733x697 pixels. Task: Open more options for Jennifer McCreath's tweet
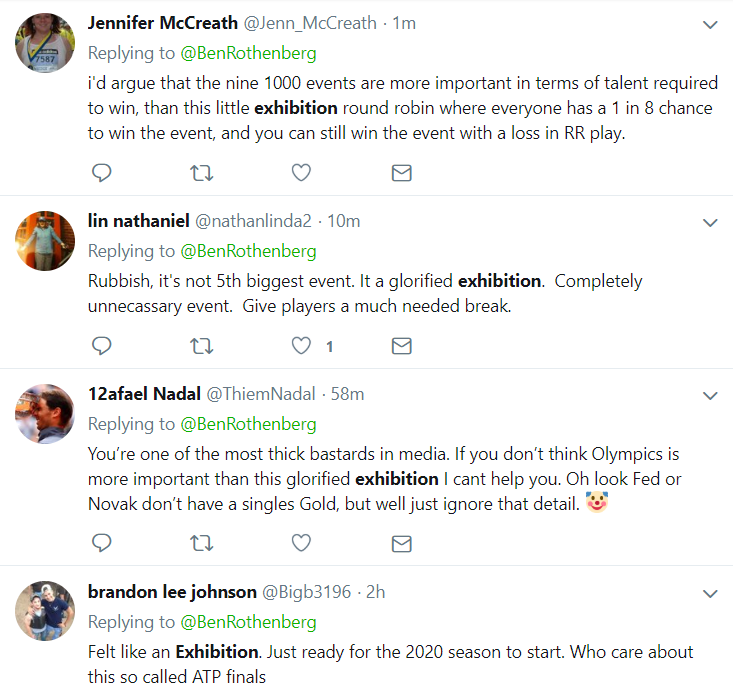(x=709, y=24)
